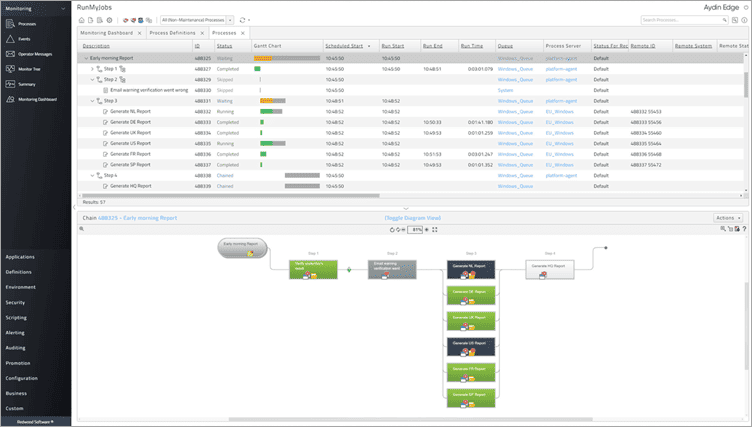Open Events from the sidebar

(x=25, y=38)
